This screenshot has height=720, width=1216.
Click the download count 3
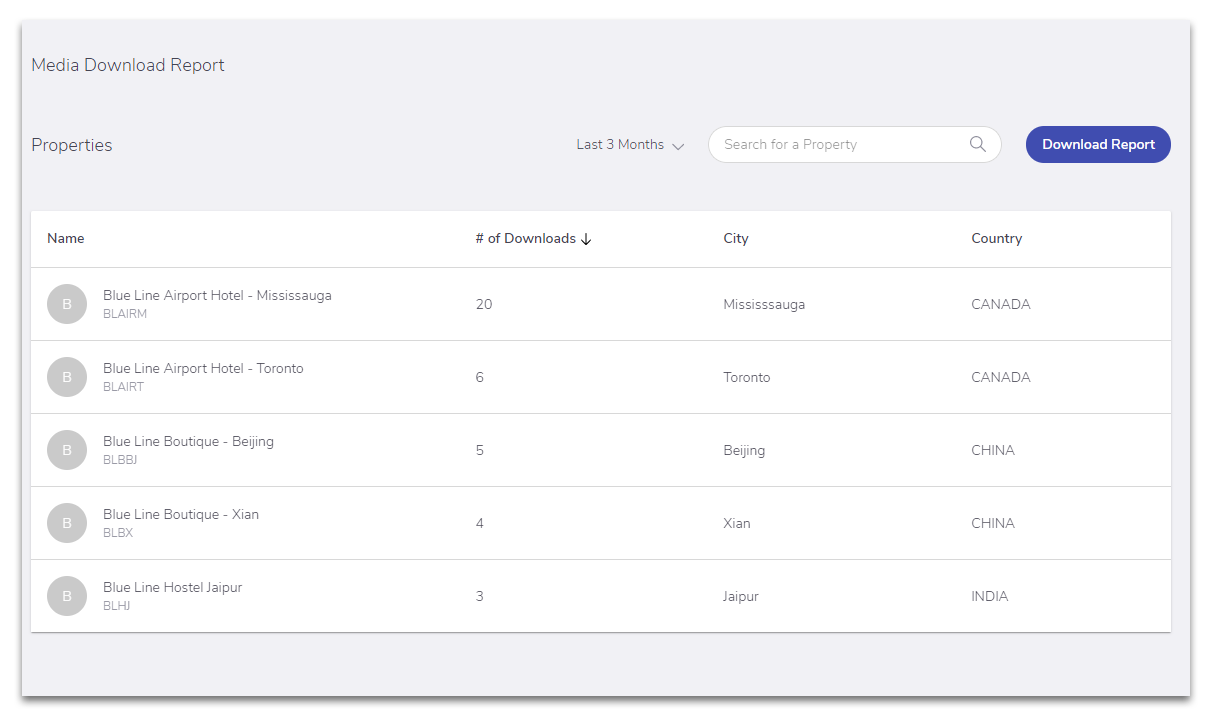tap(480, 596)
